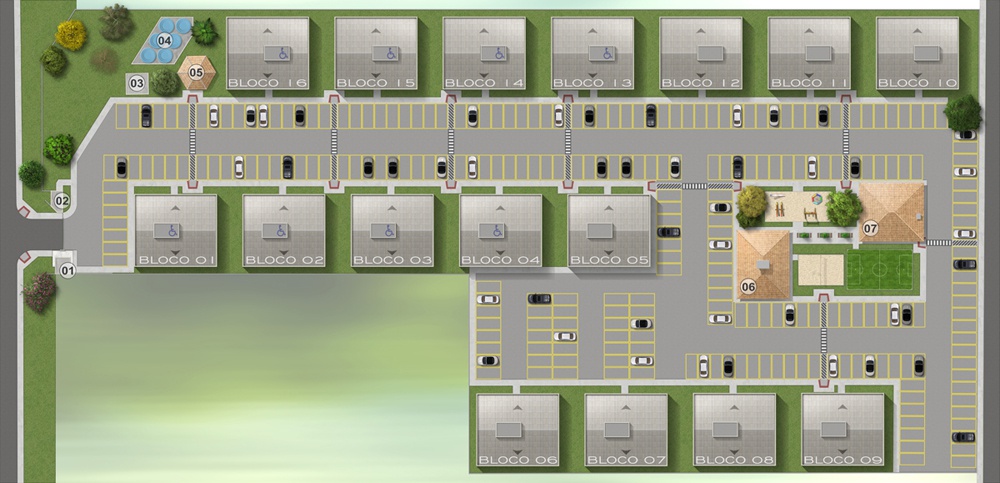
Task: Select the number 07 building marker
Action: [x=871, y=229]
